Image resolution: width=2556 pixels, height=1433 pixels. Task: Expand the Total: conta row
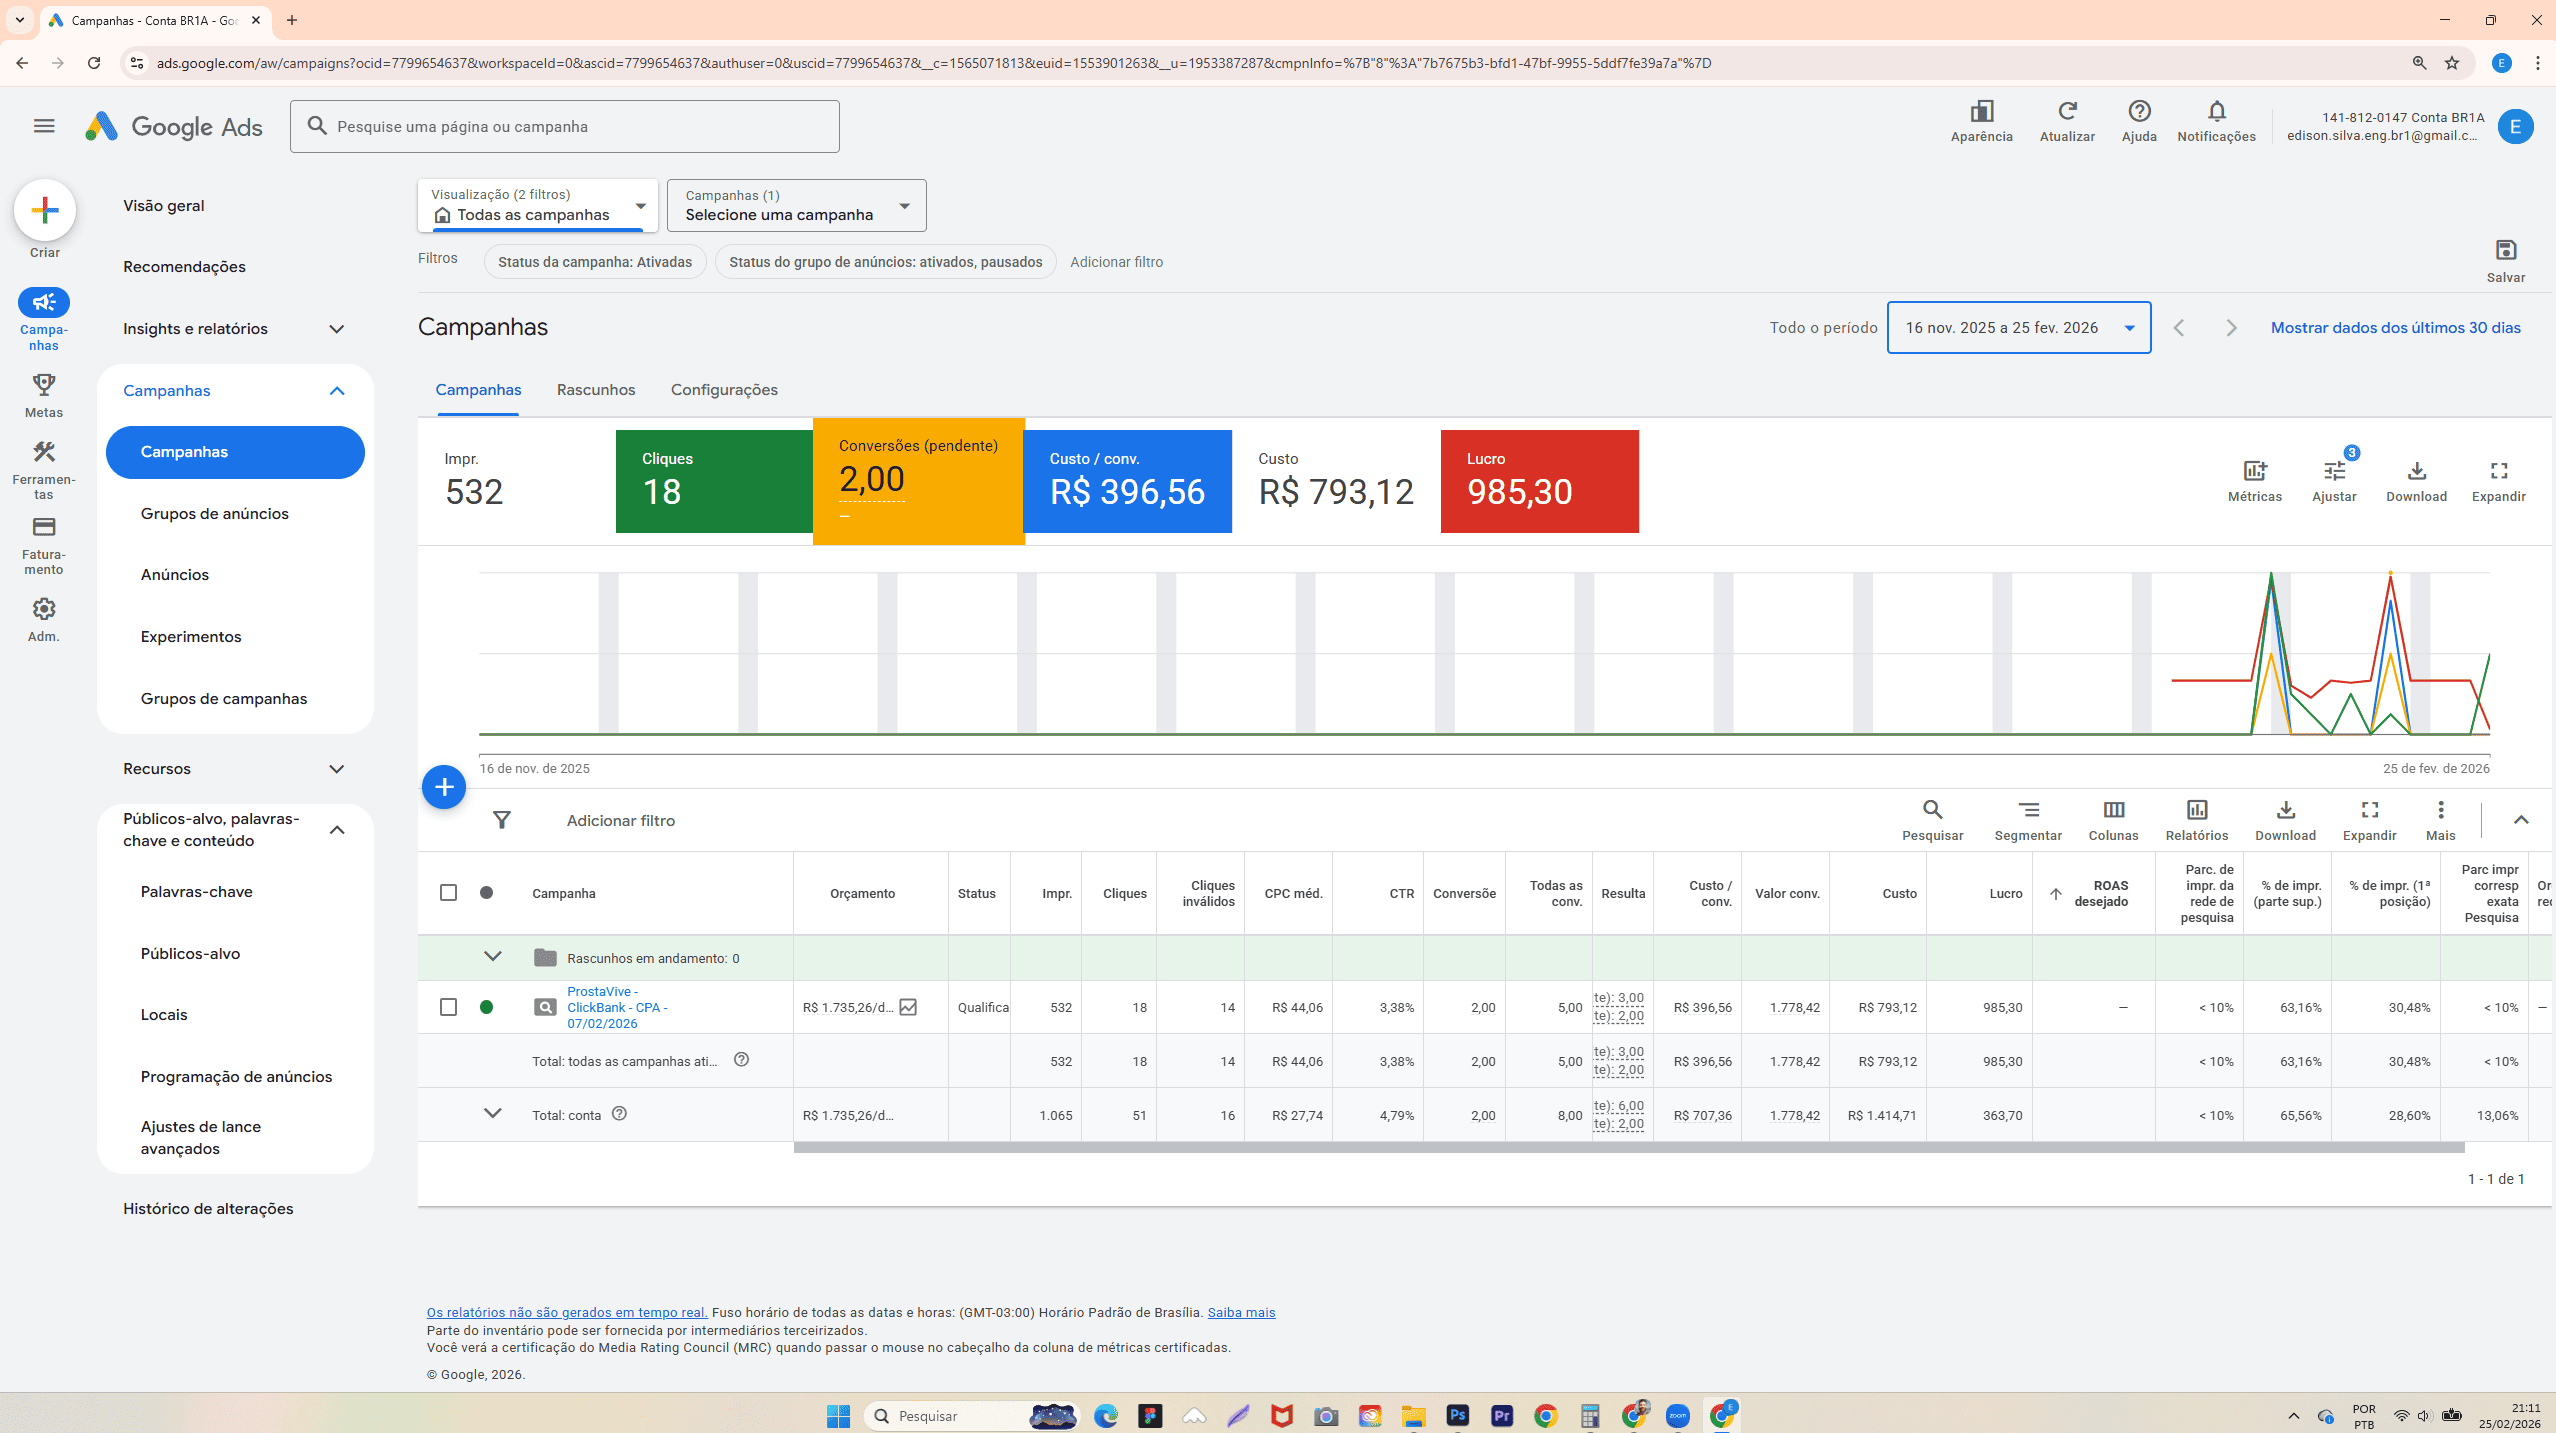[492, 1114]
